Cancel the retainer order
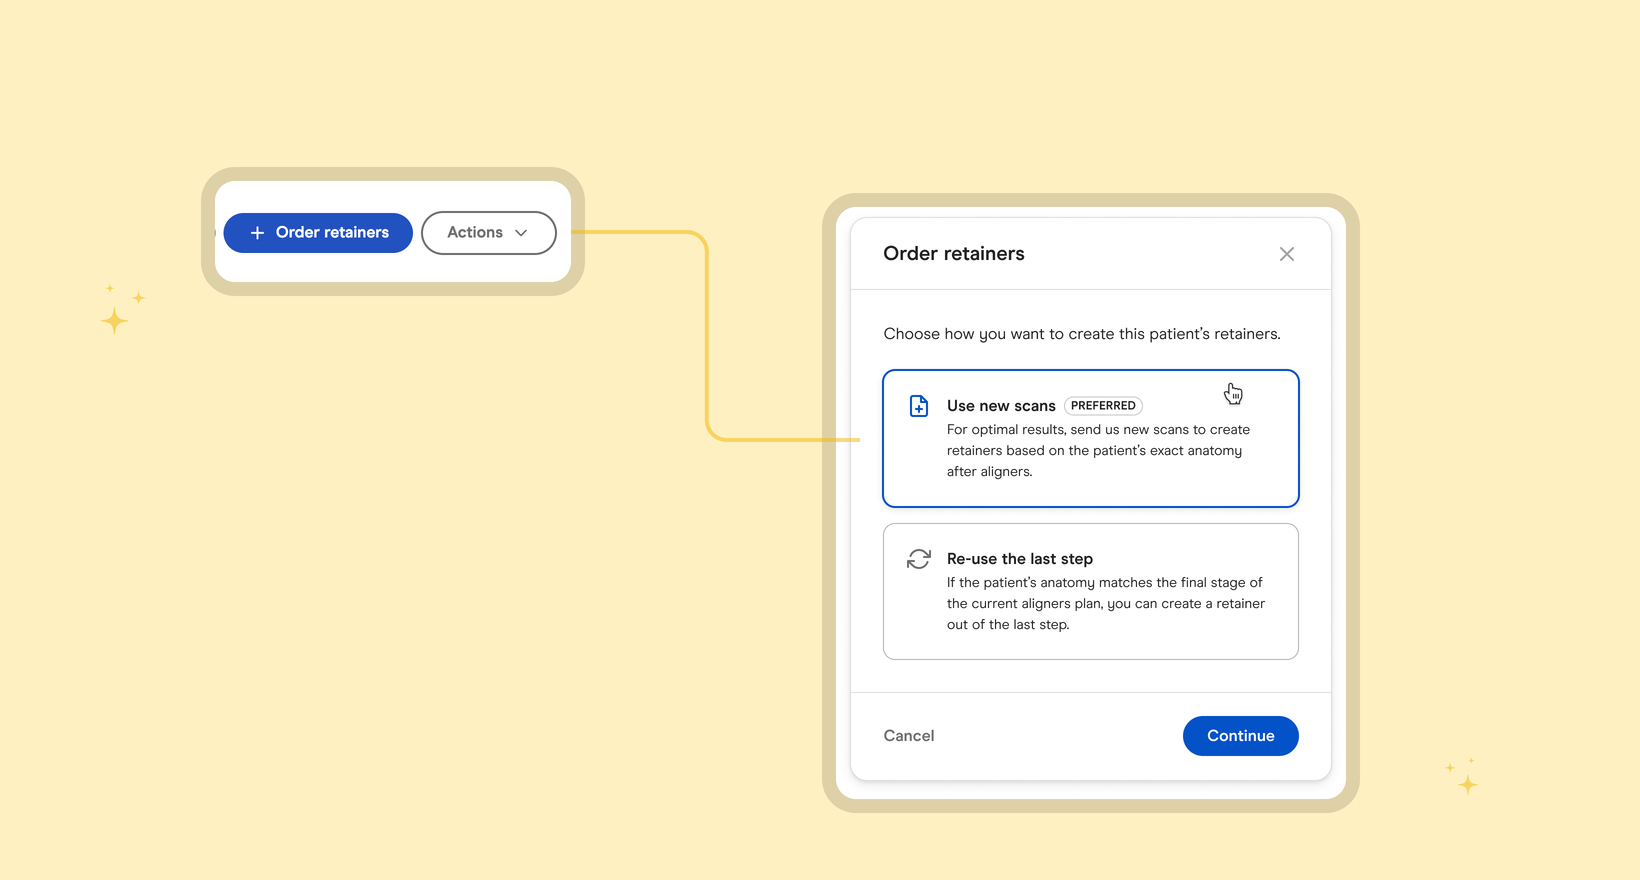Screen dimensions: 1640x880 909,736
